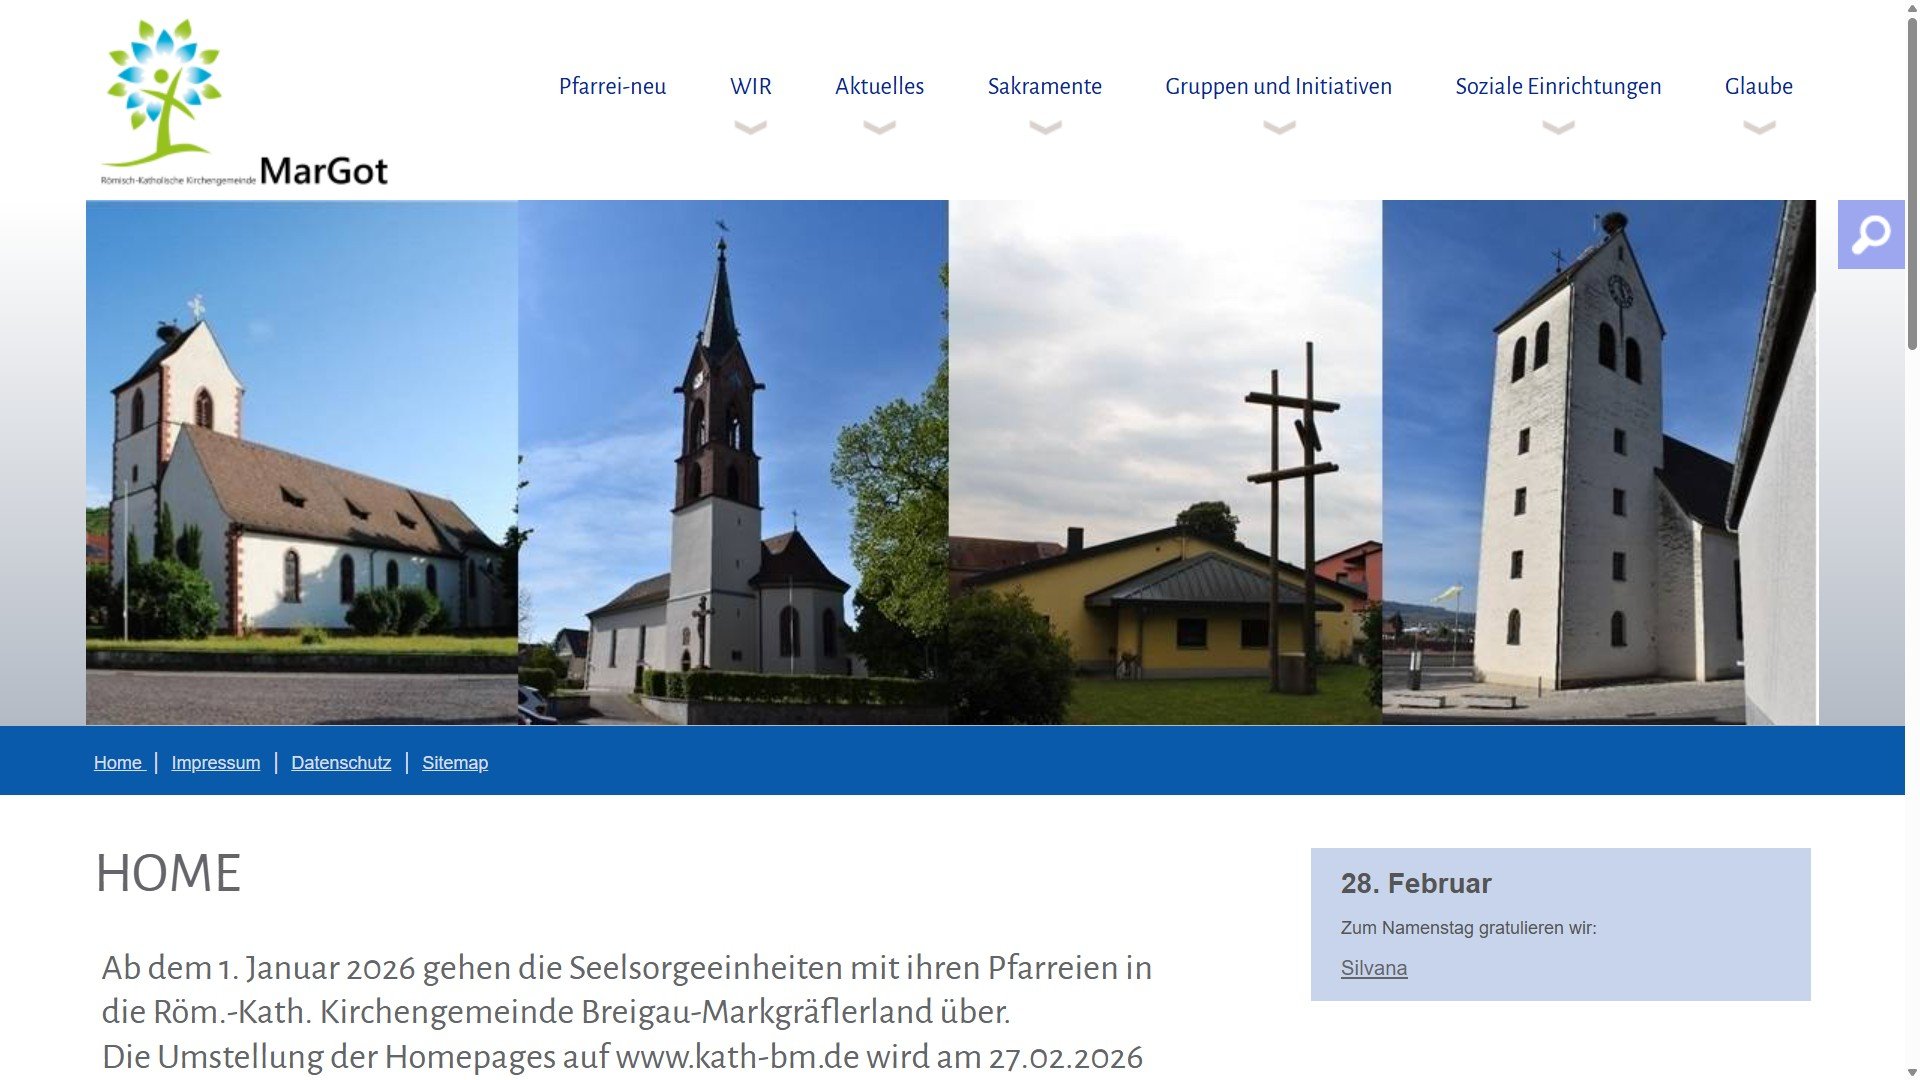Open the magnifier search icon
1920x1080 pixels.
1870,235
